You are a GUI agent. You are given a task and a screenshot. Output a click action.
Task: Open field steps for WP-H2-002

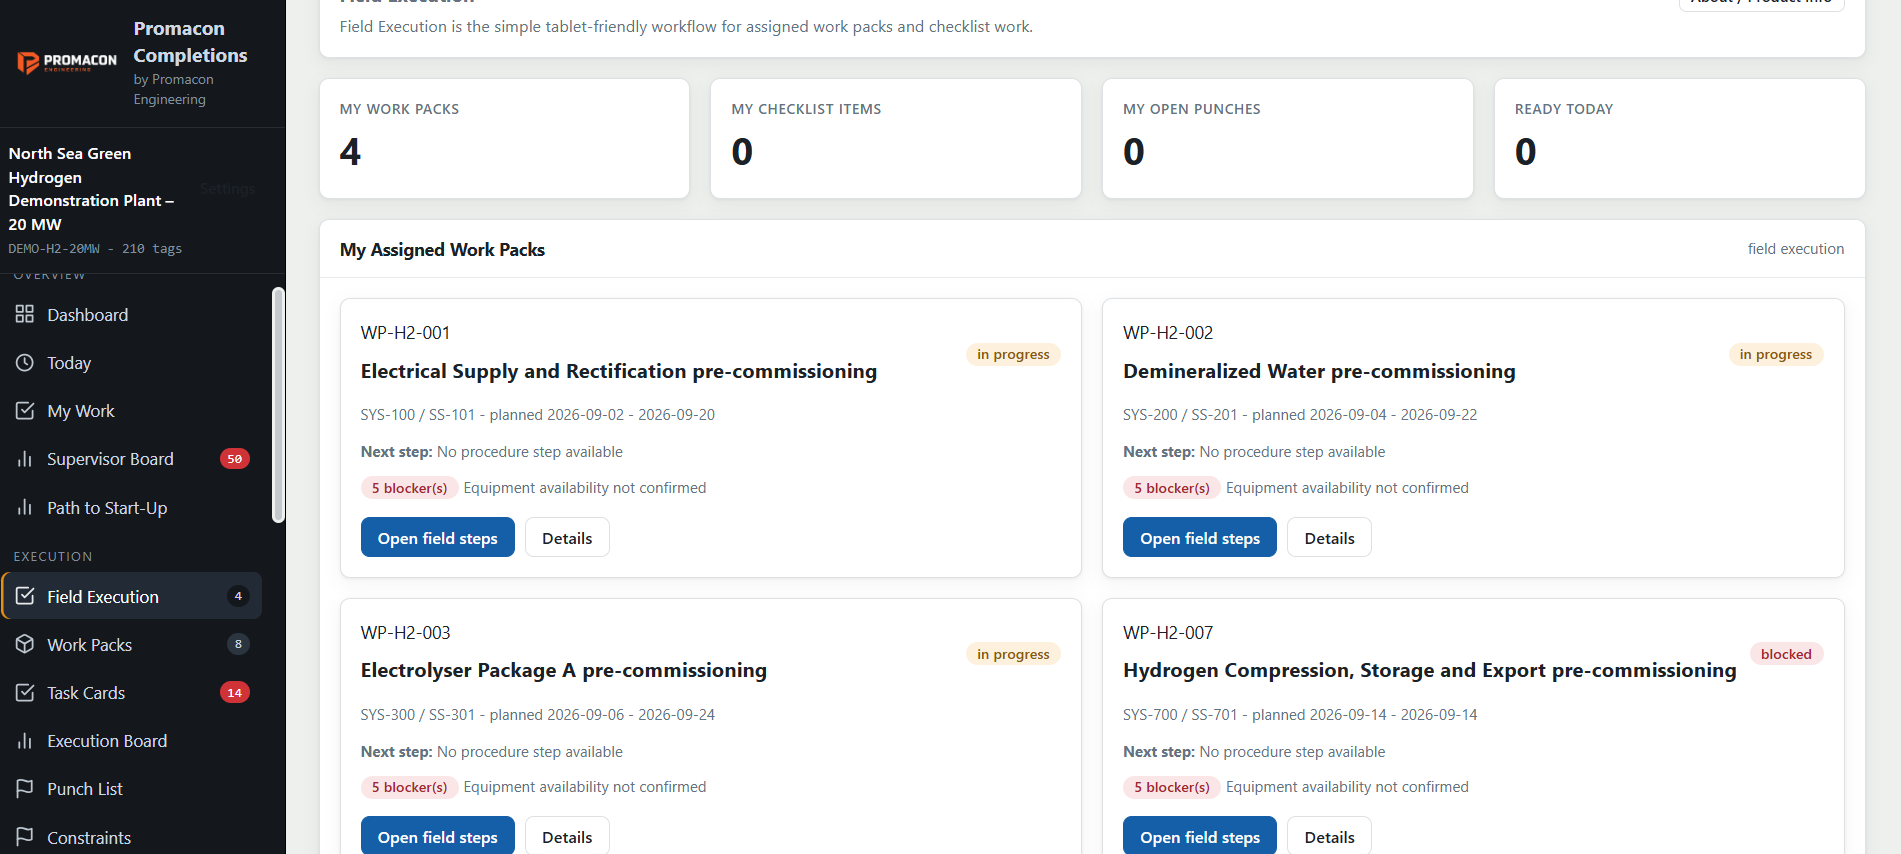1199,537
